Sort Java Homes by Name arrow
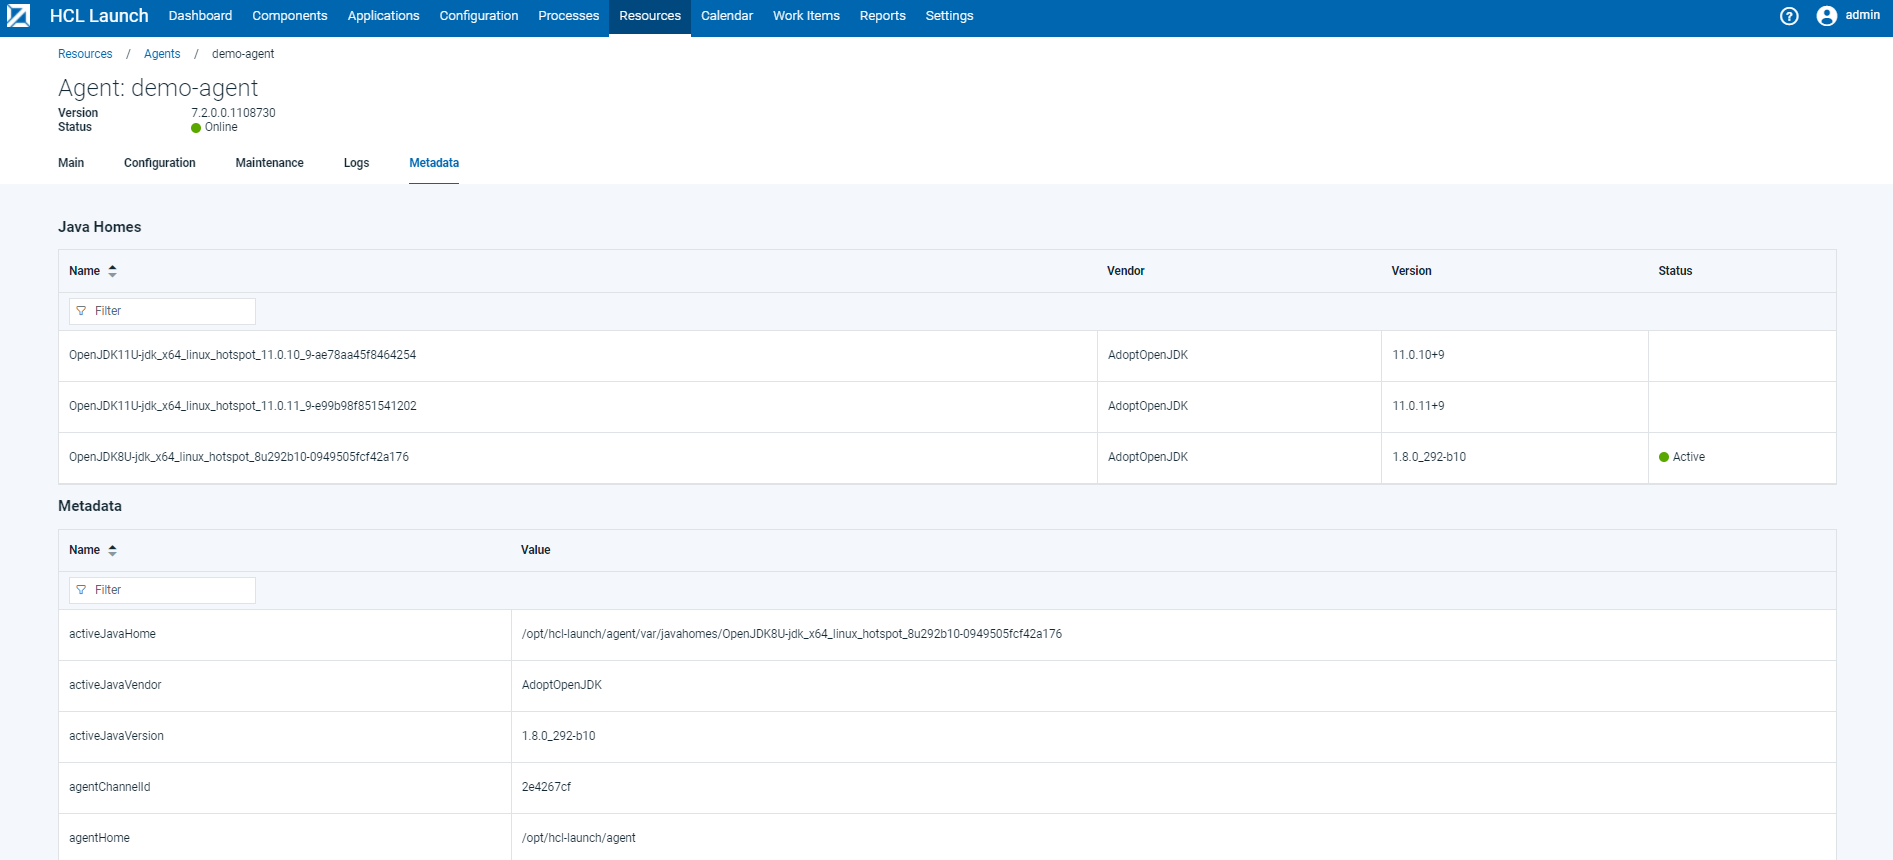The height and width of the screenshot is (860, 1893). (x=112, y=271)
